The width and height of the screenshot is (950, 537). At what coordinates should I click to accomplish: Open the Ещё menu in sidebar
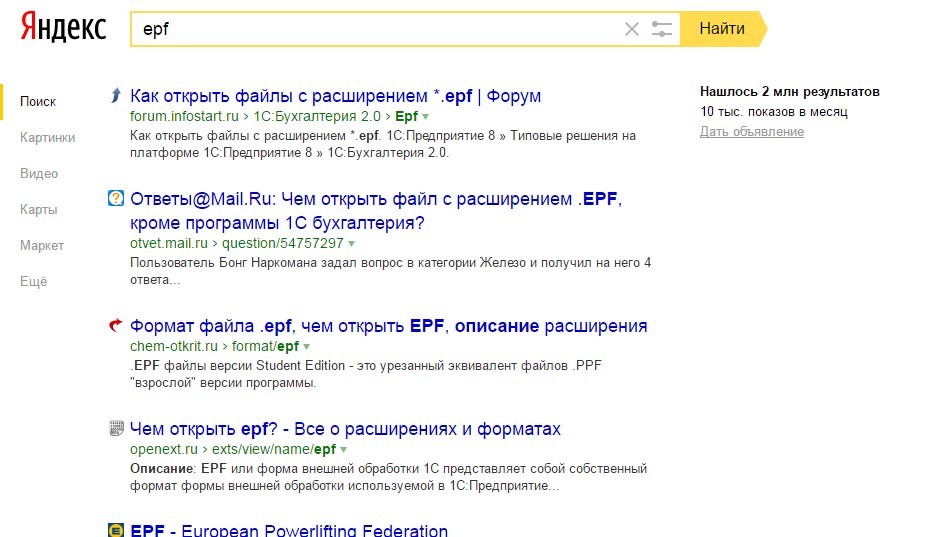coord(34,282)
